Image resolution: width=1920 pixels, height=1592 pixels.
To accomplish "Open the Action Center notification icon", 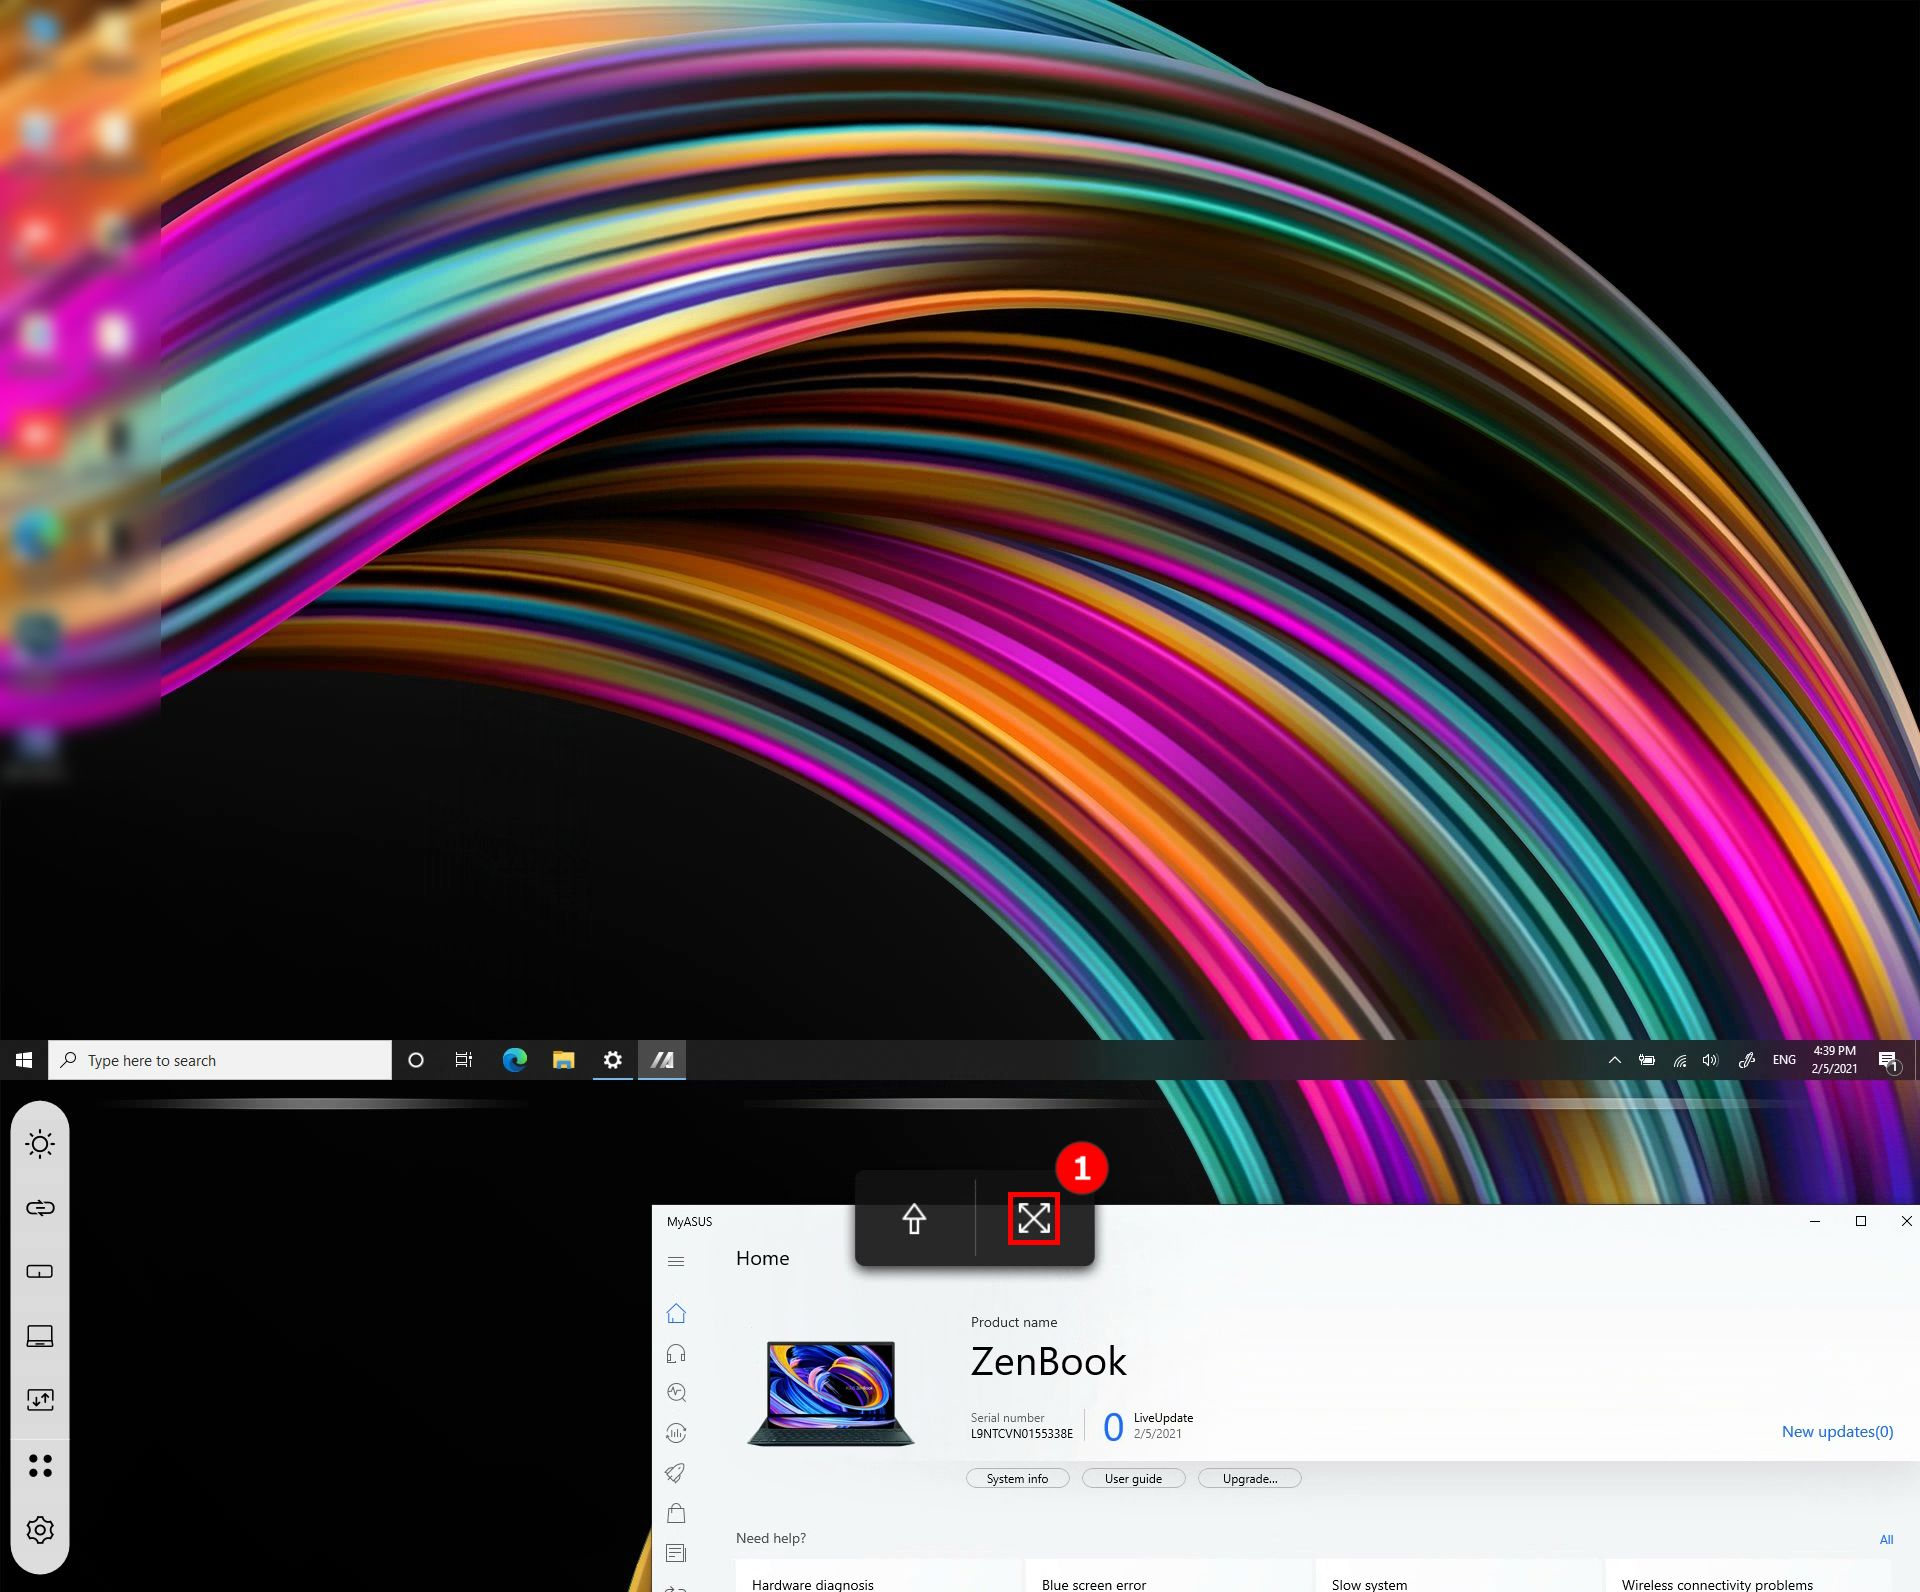I will pos(1888,1060).
